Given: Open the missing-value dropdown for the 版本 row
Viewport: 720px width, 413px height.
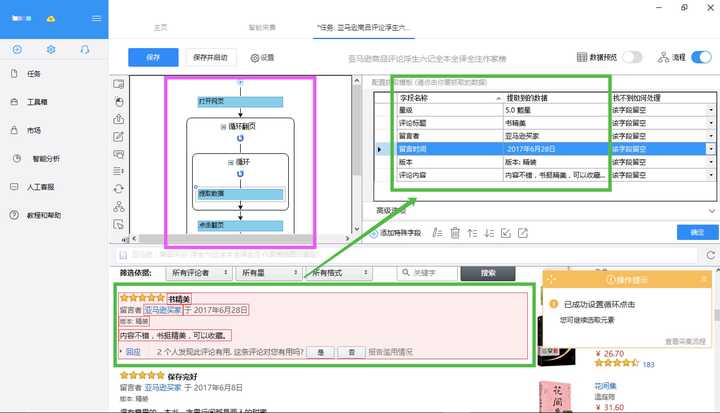Looking at the screenshot, I should click(710, 162).
